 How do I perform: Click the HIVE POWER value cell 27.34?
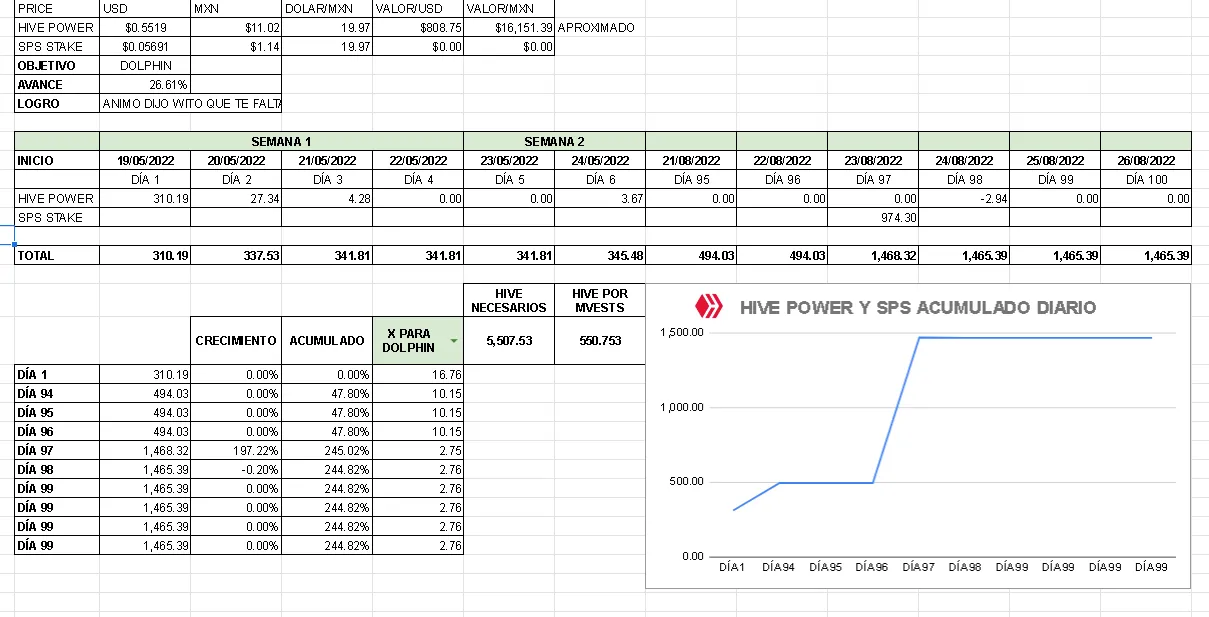(236, 198)
